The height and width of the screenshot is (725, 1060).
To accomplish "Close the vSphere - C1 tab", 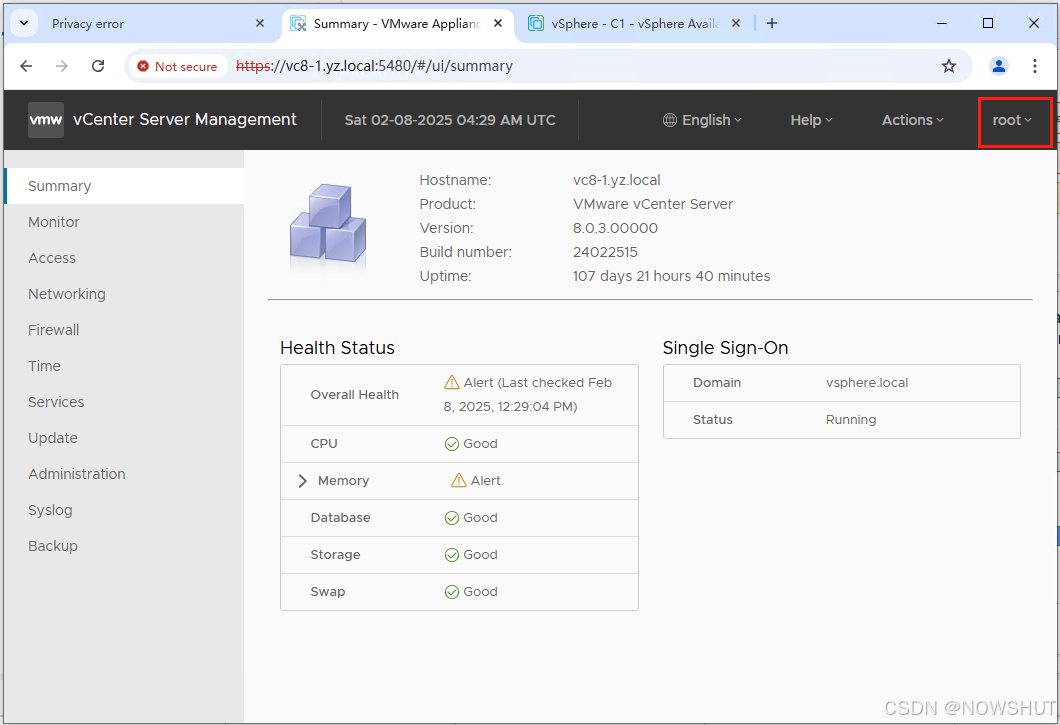I will (736, 24).
